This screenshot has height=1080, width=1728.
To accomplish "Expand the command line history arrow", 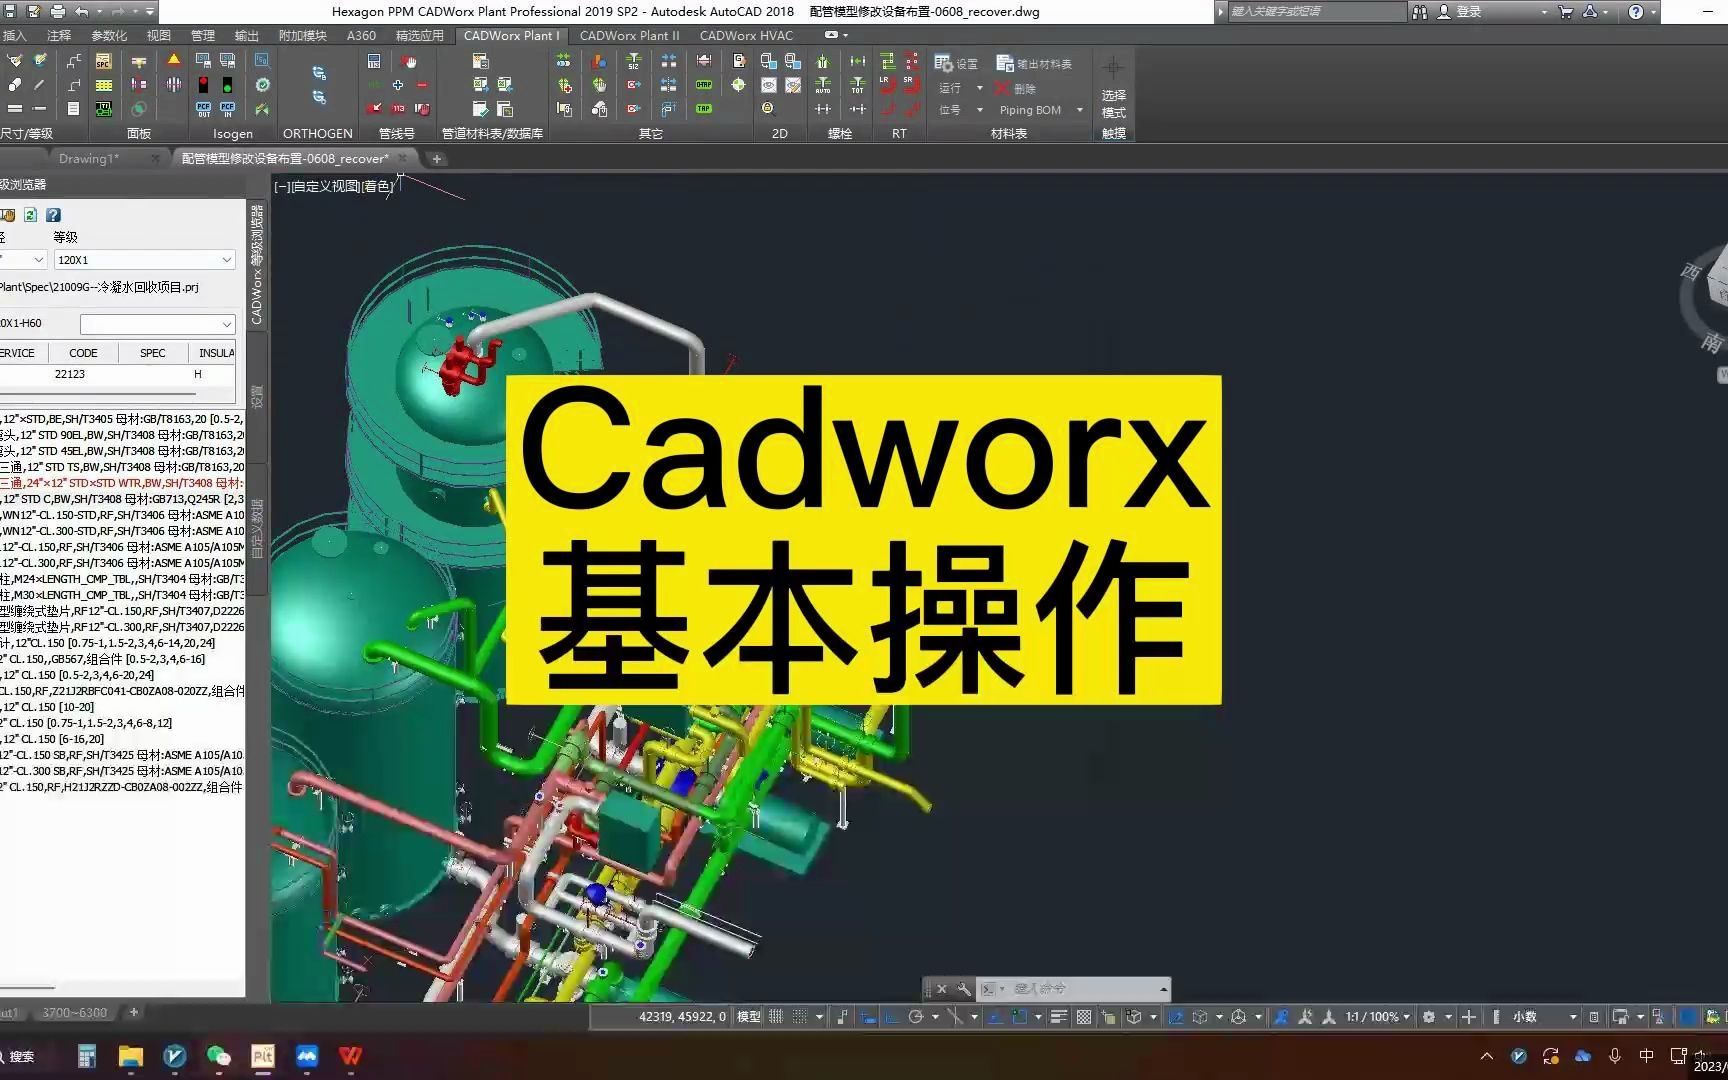I will pyautogui.click(x=1163, y=989).
